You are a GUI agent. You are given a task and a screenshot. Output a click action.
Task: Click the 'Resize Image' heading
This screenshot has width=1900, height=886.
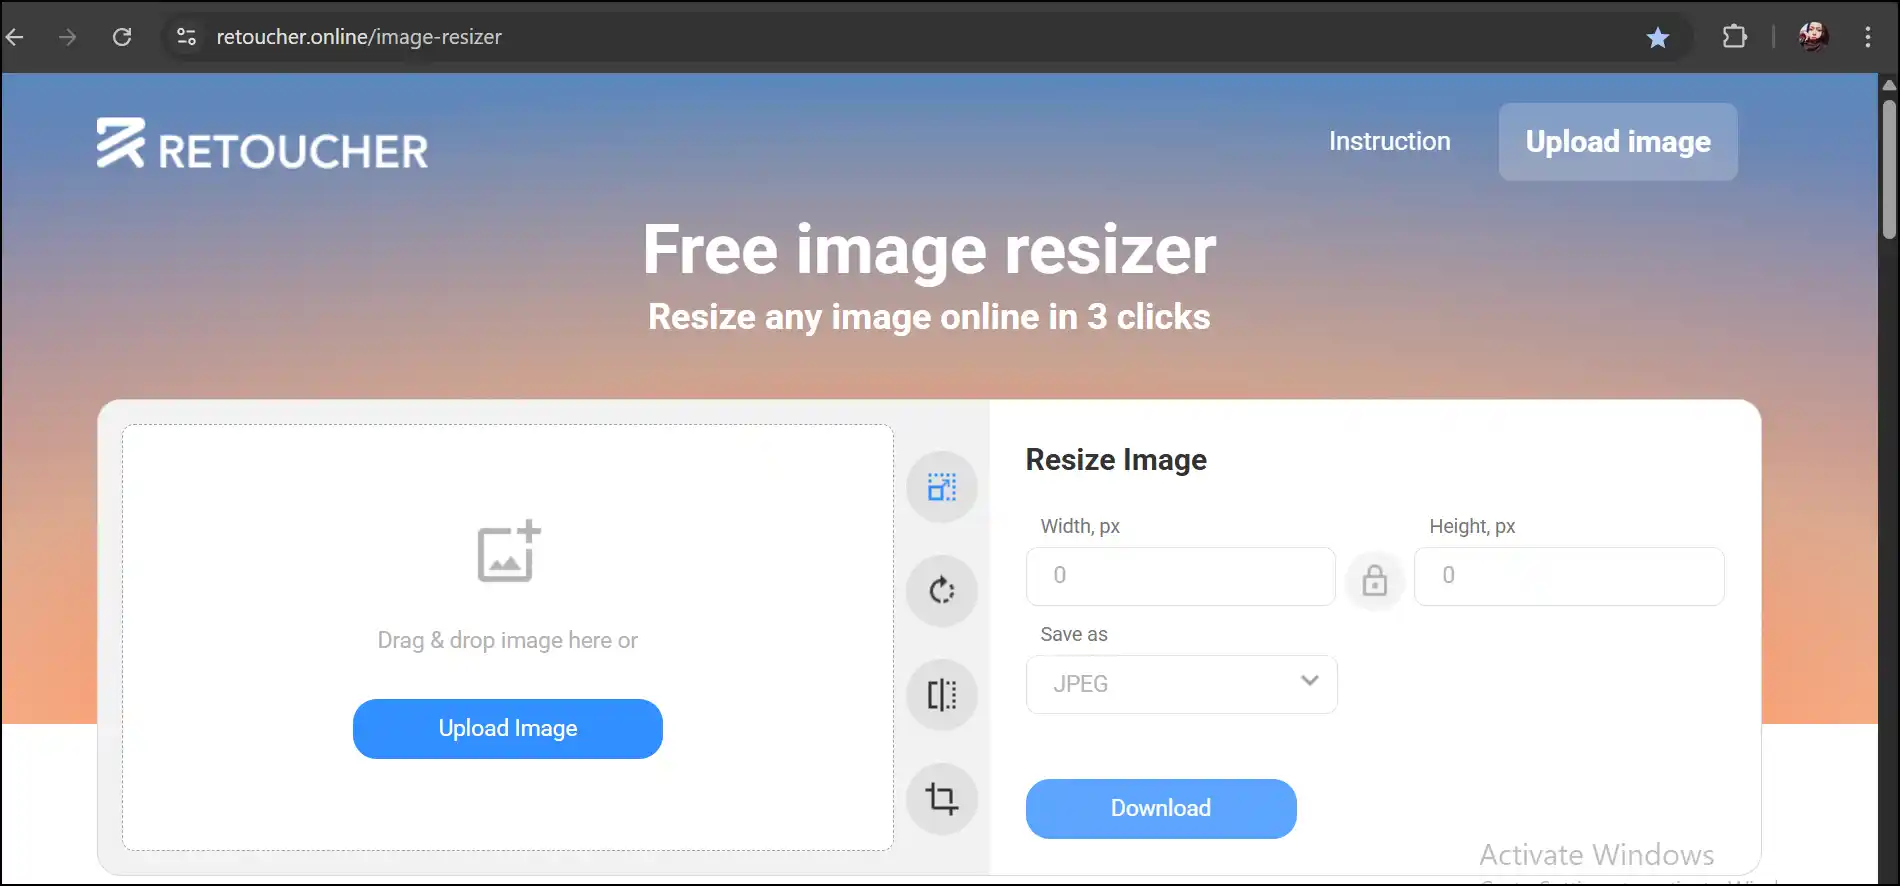click(x=1116, y=459)
